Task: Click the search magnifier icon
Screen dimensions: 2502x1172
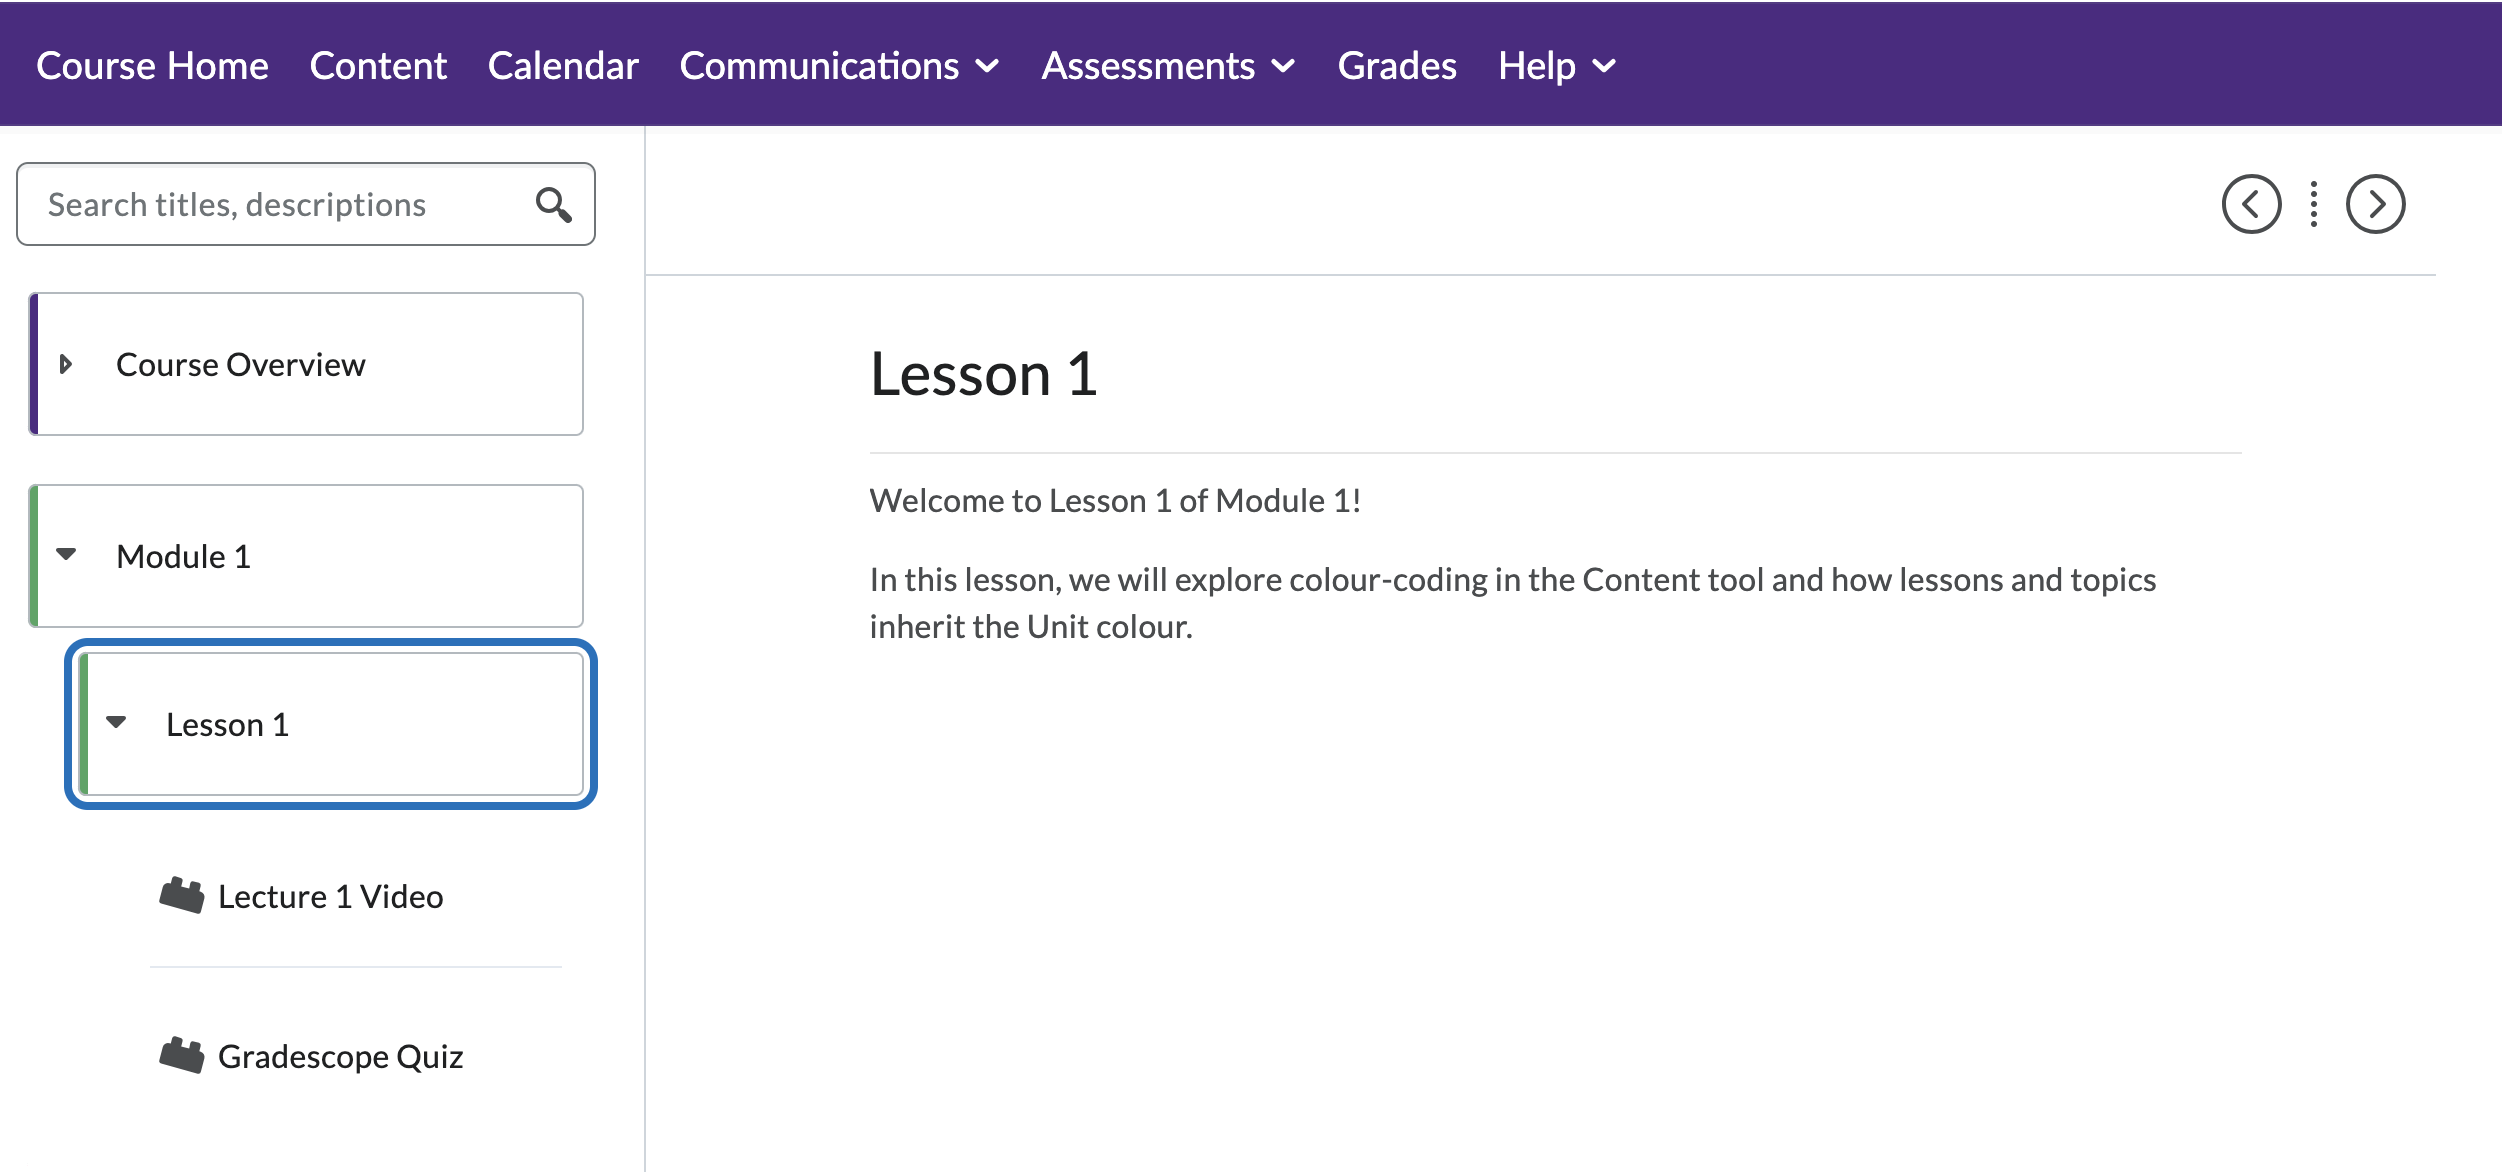Action: pos(553,204)
